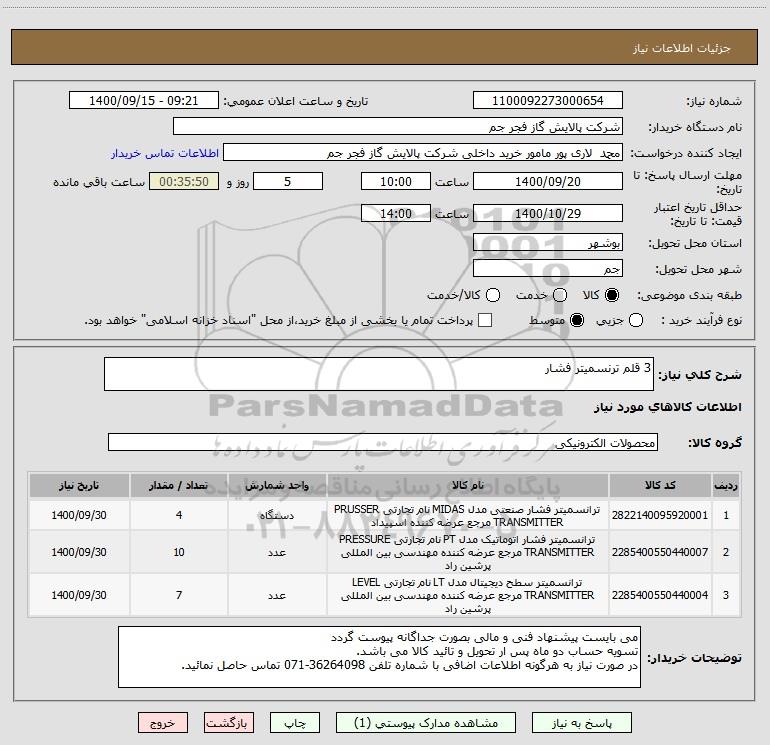The image size is (770, 745).
Task: Choose the جزیی purchase type radio
Action: [x=635, y=321]
